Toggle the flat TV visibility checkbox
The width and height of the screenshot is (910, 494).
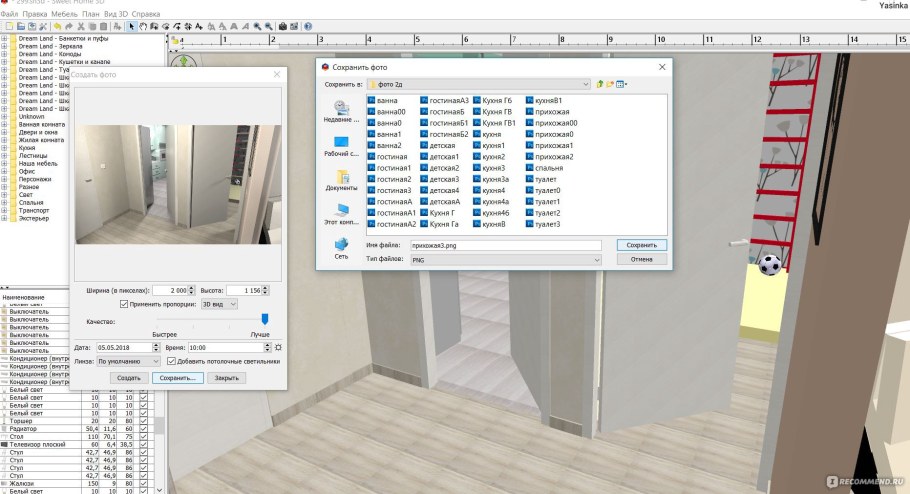tap(143, 443)
